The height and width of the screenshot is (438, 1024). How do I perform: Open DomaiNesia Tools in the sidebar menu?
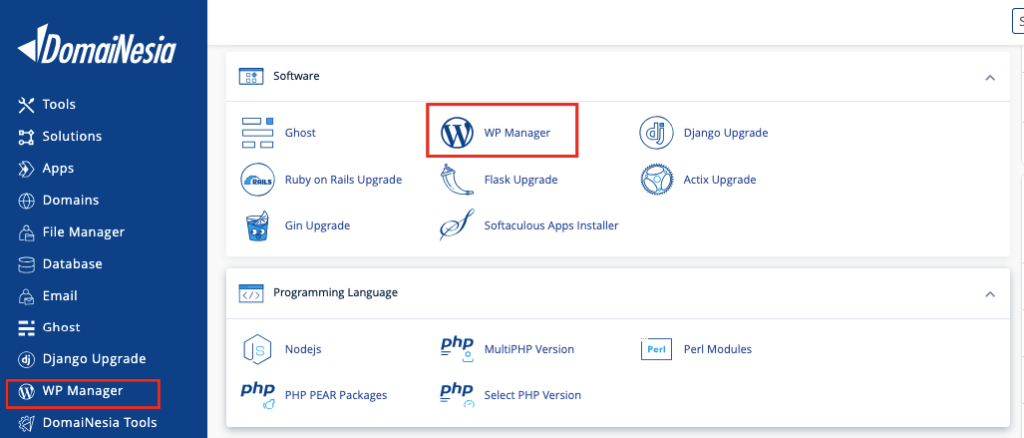coord(100,423)
